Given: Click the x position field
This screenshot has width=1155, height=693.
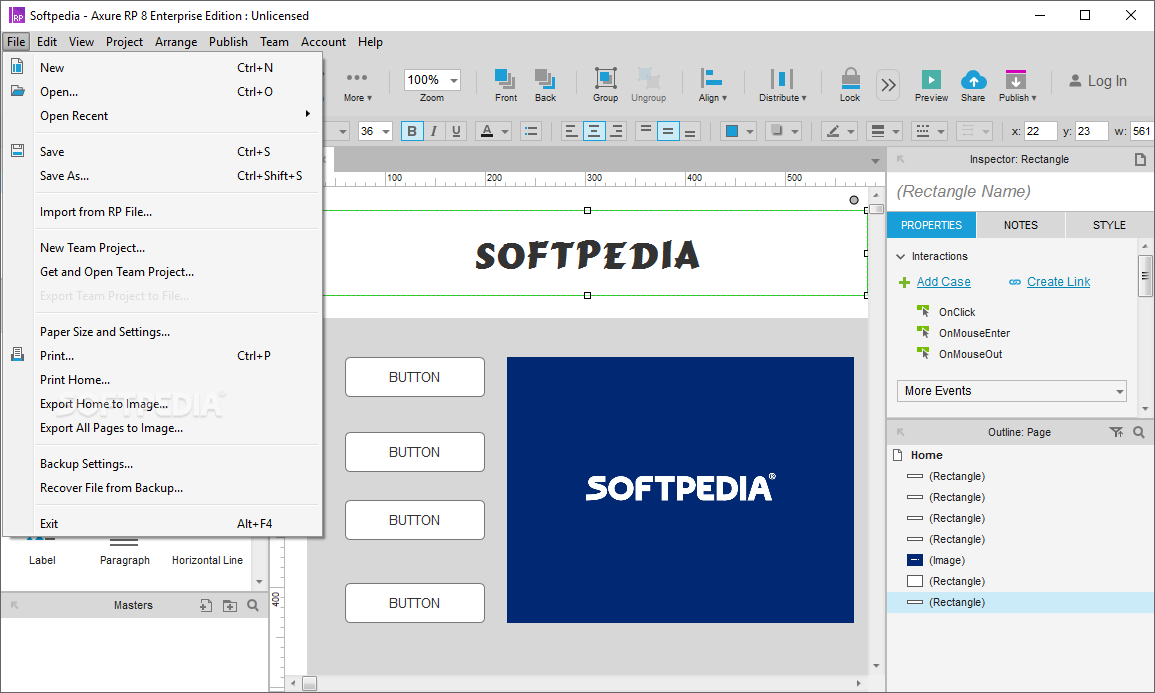Looking at the screenshot, I should tap(1040, 131).
